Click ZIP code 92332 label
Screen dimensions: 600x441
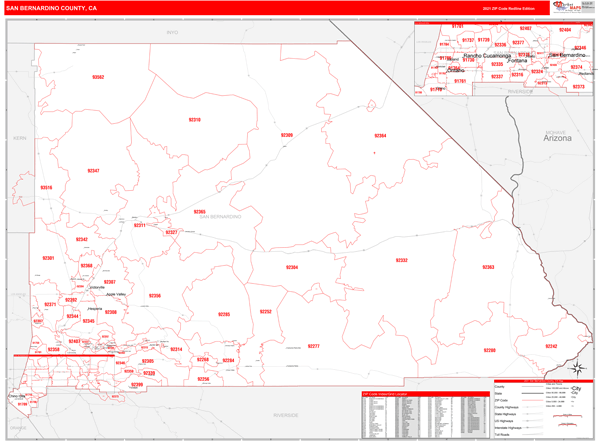pos(401,260)
